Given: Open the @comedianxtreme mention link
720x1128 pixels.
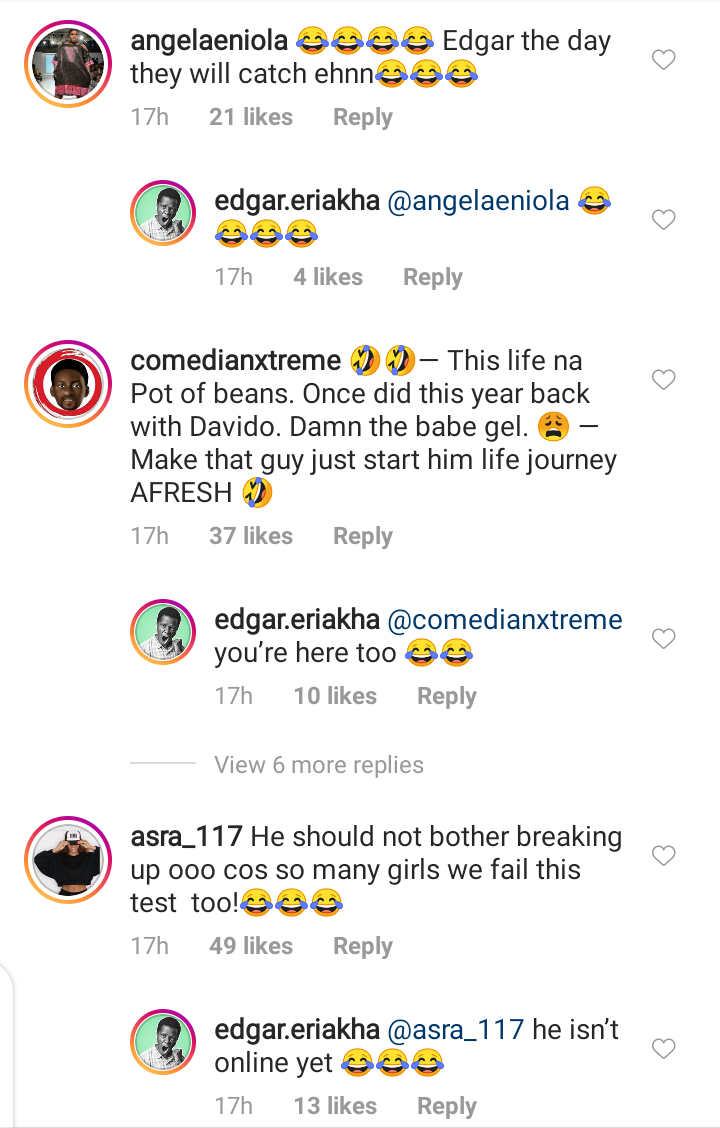Looking at the screenshot, I should (x=504, y=620).
